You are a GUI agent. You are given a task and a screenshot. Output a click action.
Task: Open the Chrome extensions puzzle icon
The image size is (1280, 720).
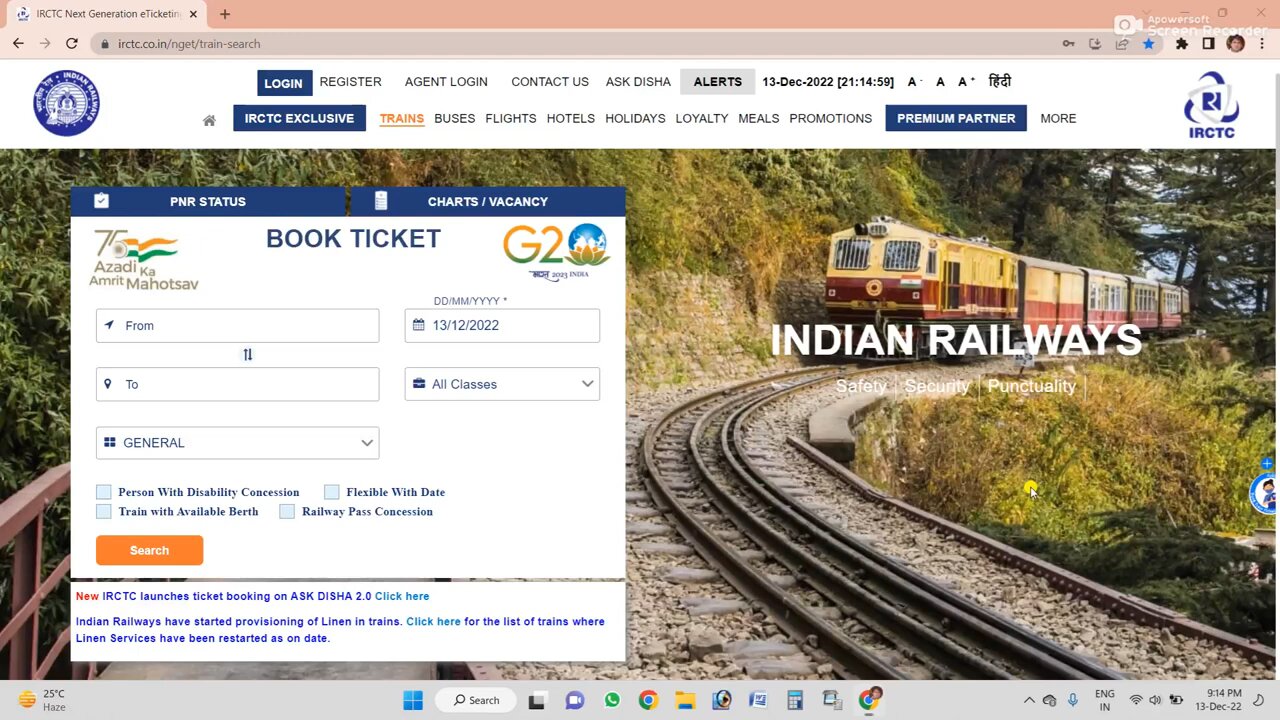point(1182,44)
